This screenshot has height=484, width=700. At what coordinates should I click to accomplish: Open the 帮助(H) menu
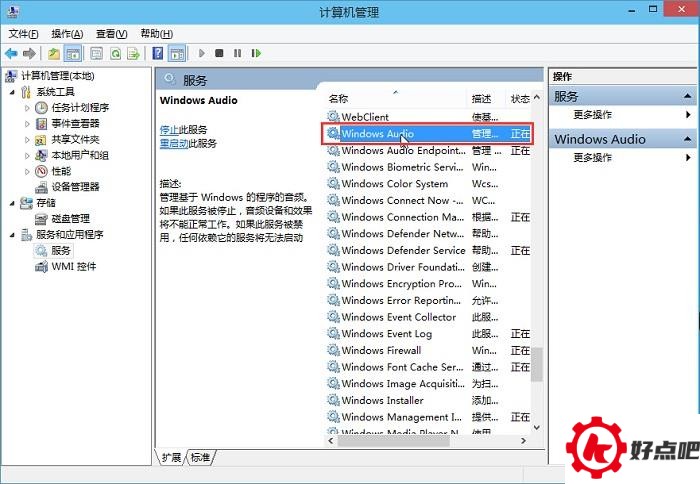(156, 34)
